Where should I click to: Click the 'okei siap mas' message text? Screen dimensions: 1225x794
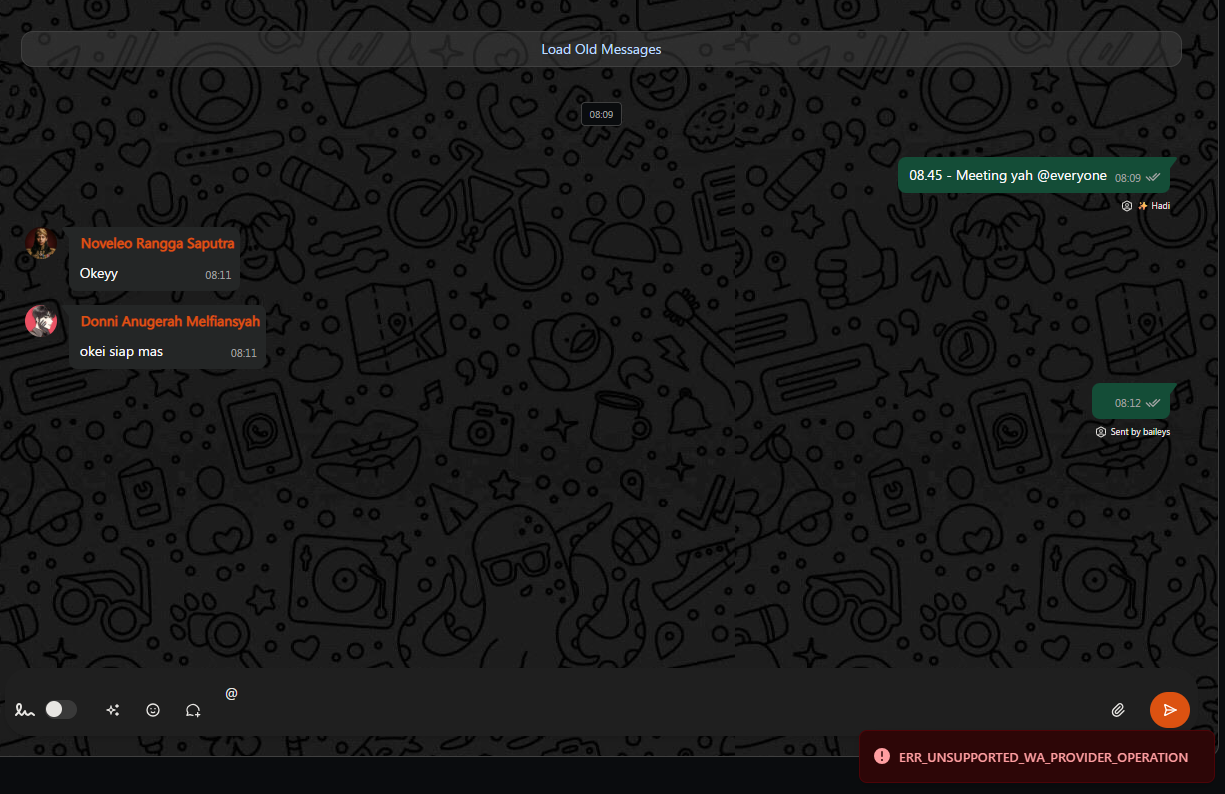[x=121, y=352]
